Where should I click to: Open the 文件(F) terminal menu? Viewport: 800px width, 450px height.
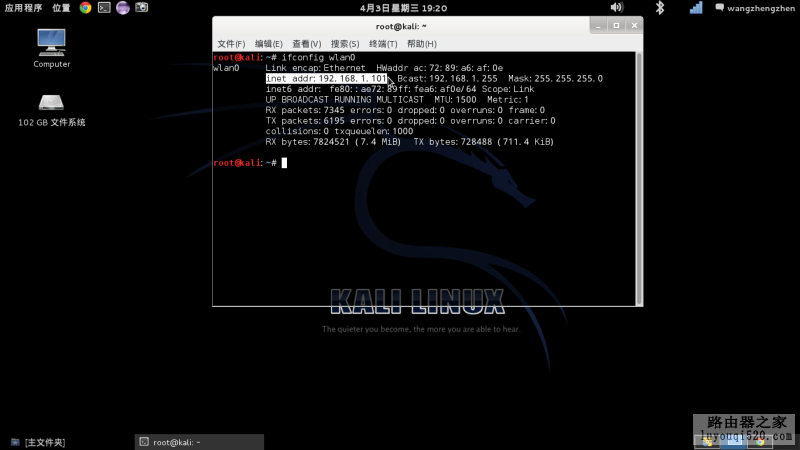point(231,44)
